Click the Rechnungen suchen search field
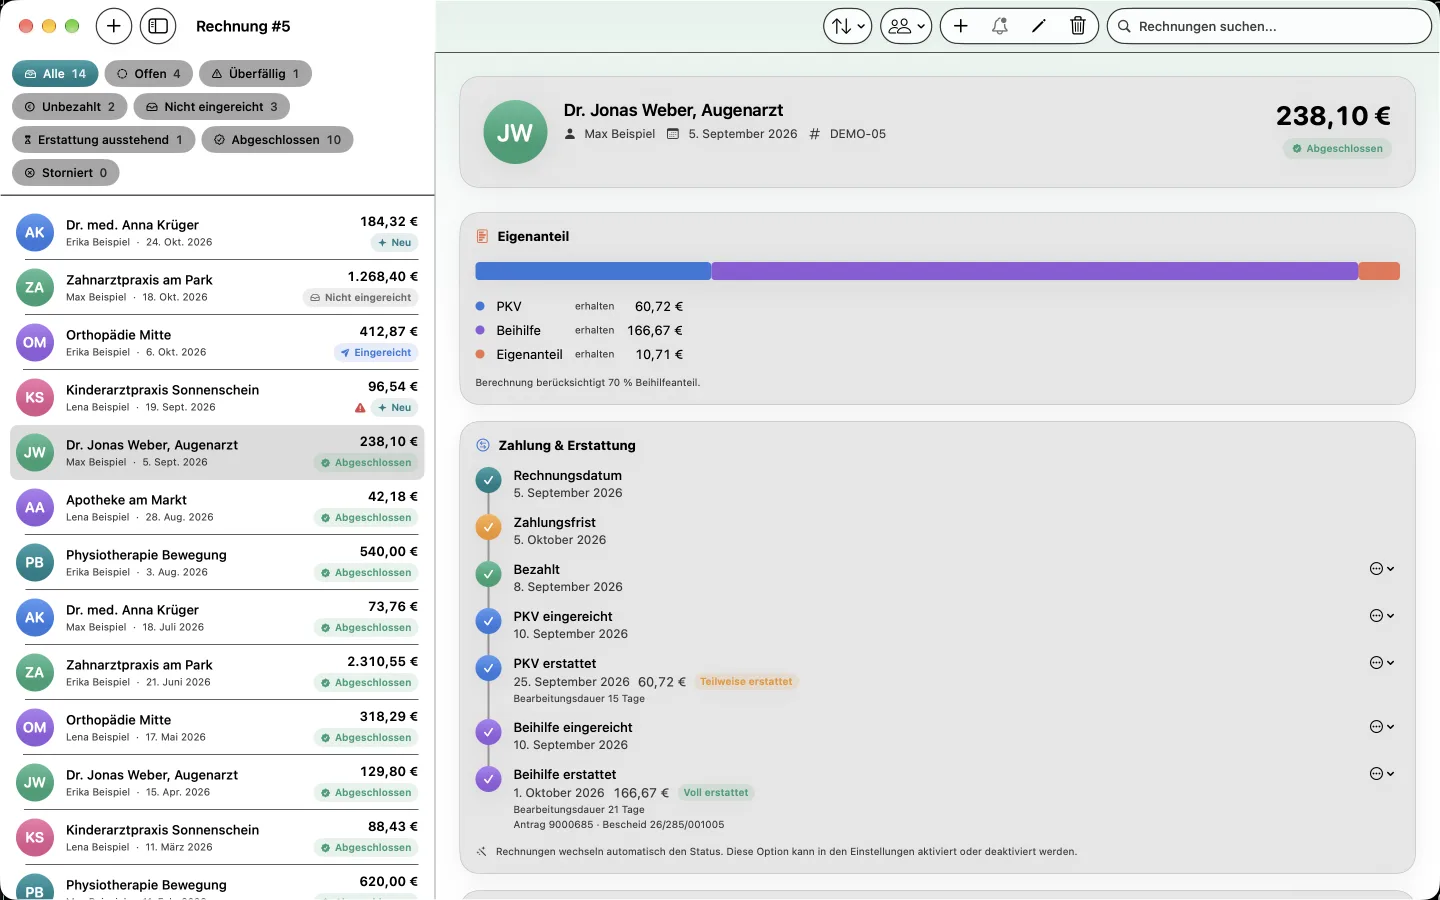The image size is (1440, 900). pyautogui.click(x=1269, y=26)
